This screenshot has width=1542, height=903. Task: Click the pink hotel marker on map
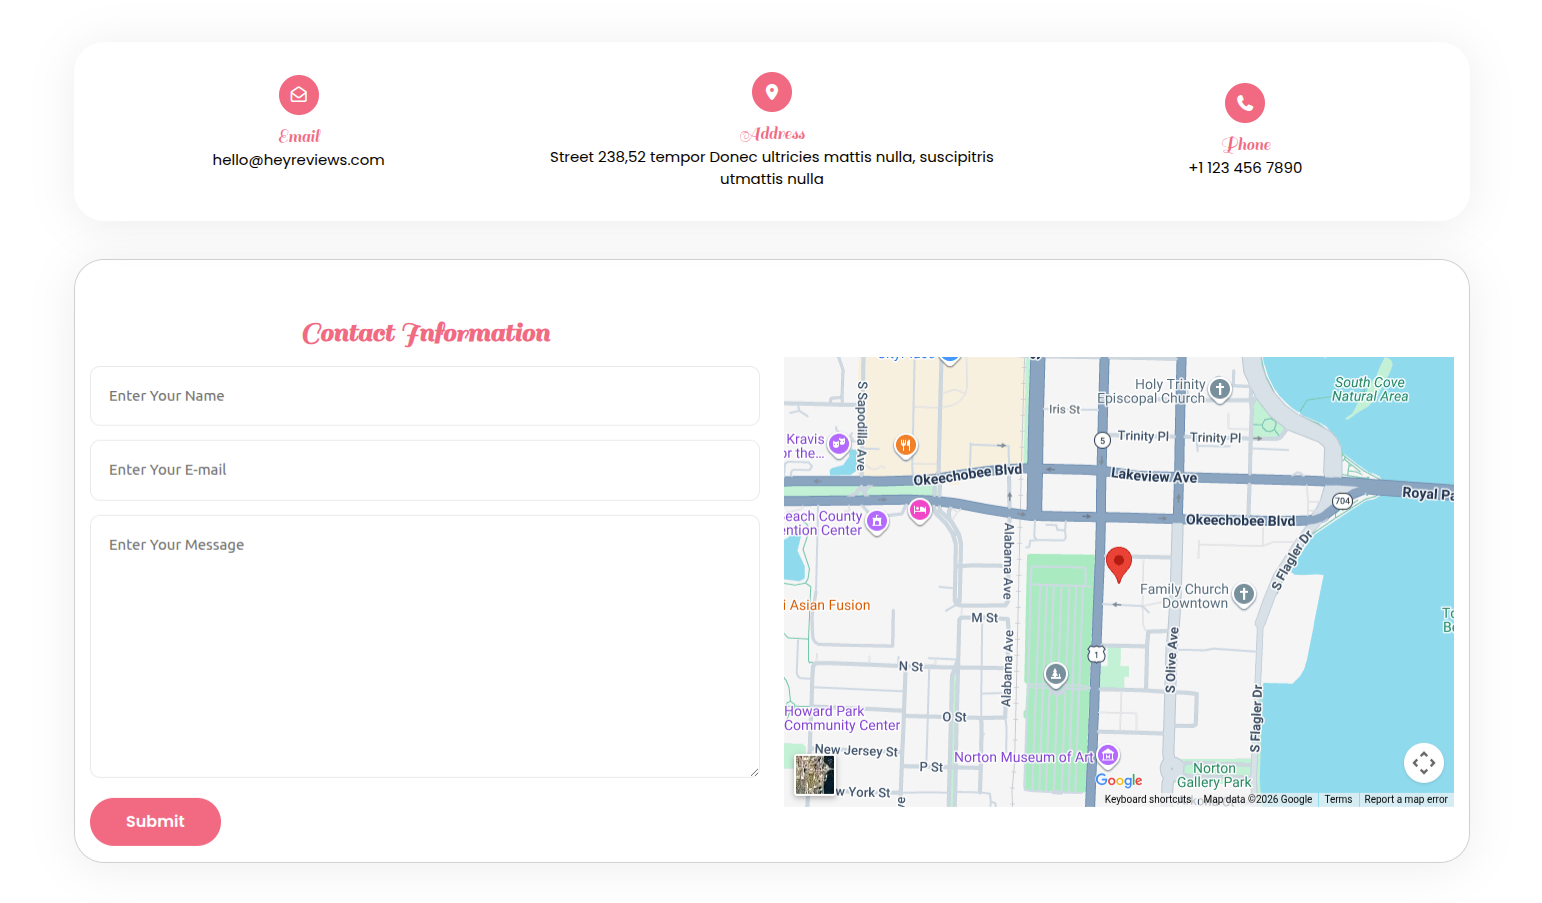coord(920,510)
